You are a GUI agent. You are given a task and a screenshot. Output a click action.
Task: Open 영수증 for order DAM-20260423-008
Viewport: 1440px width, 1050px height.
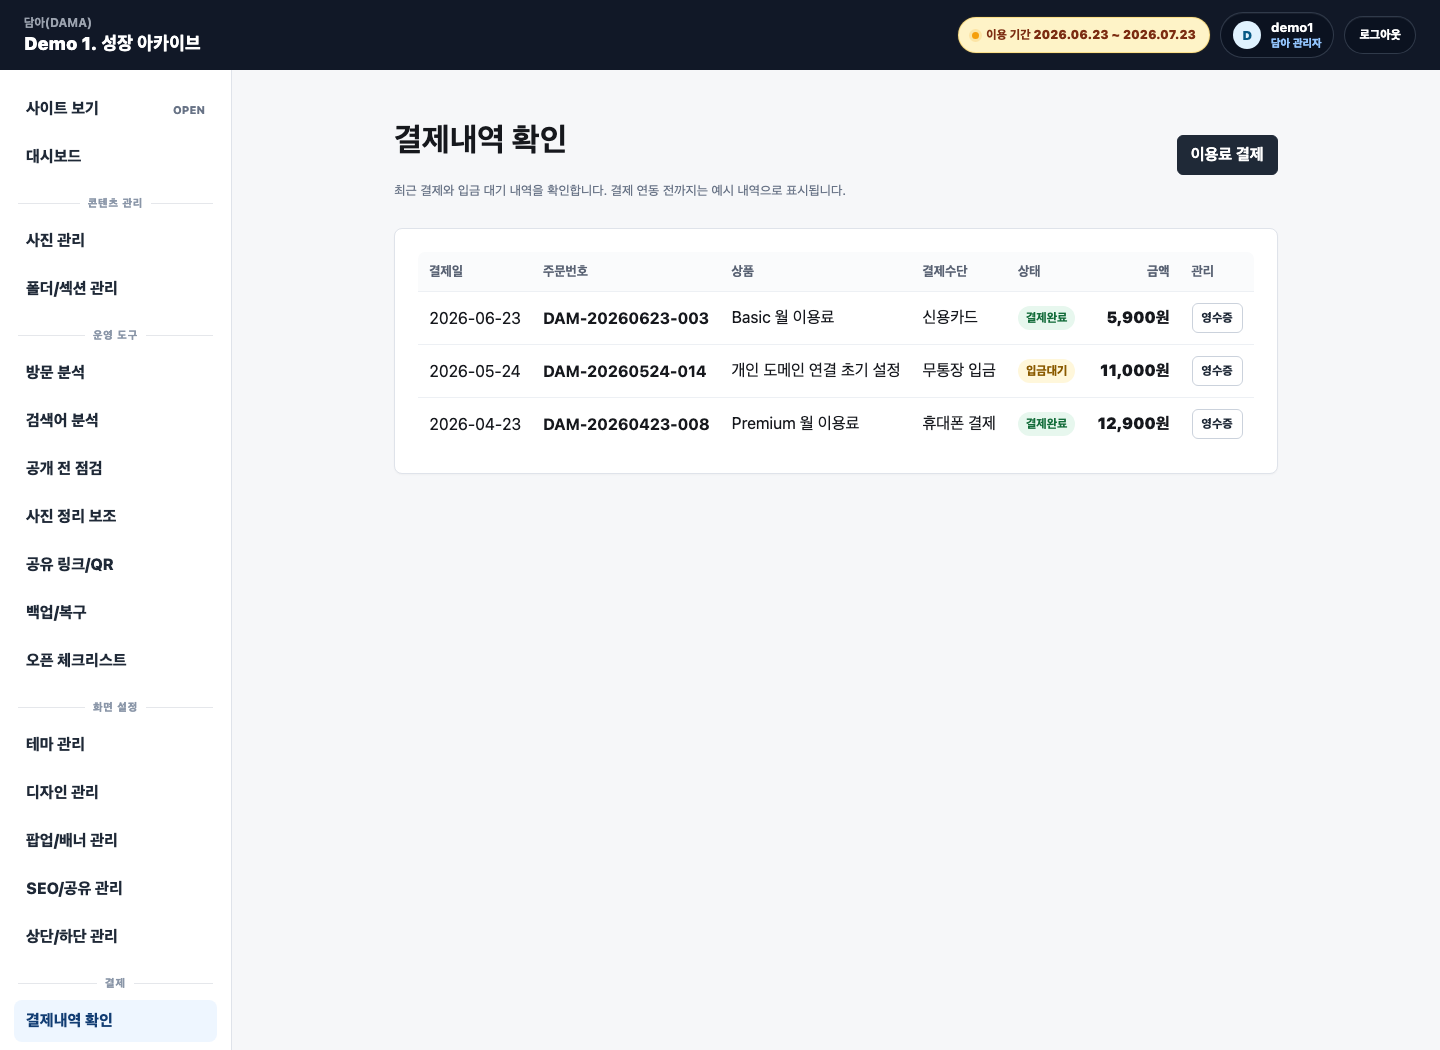(x=1217, y=424)
